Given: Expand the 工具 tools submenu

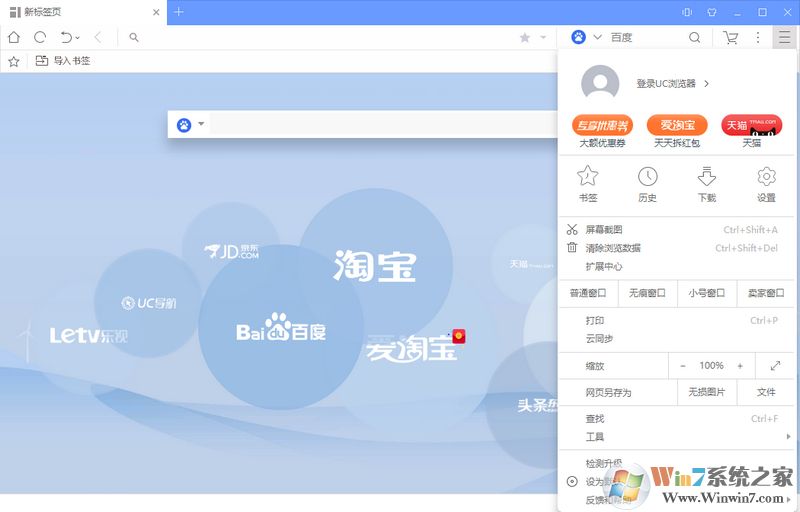Looking at the screenshot, I should tap(677, 437).
